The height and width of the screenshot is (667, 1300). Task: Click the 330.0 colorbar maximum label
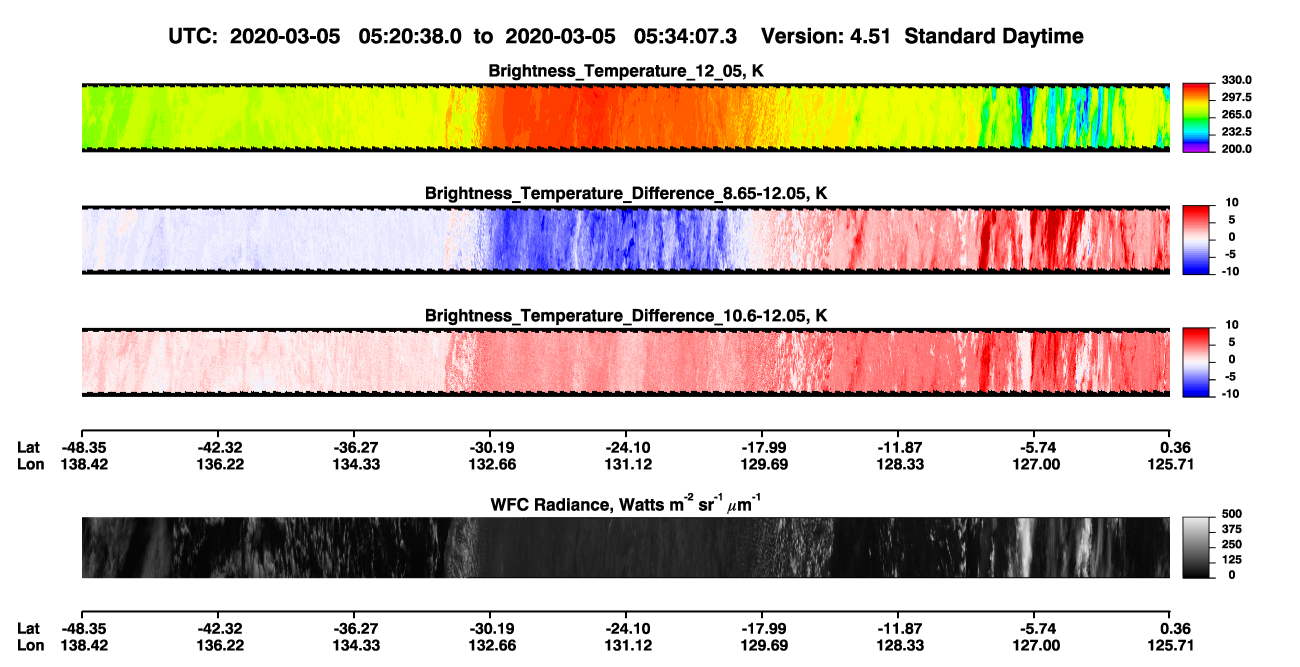point(1237,80)
